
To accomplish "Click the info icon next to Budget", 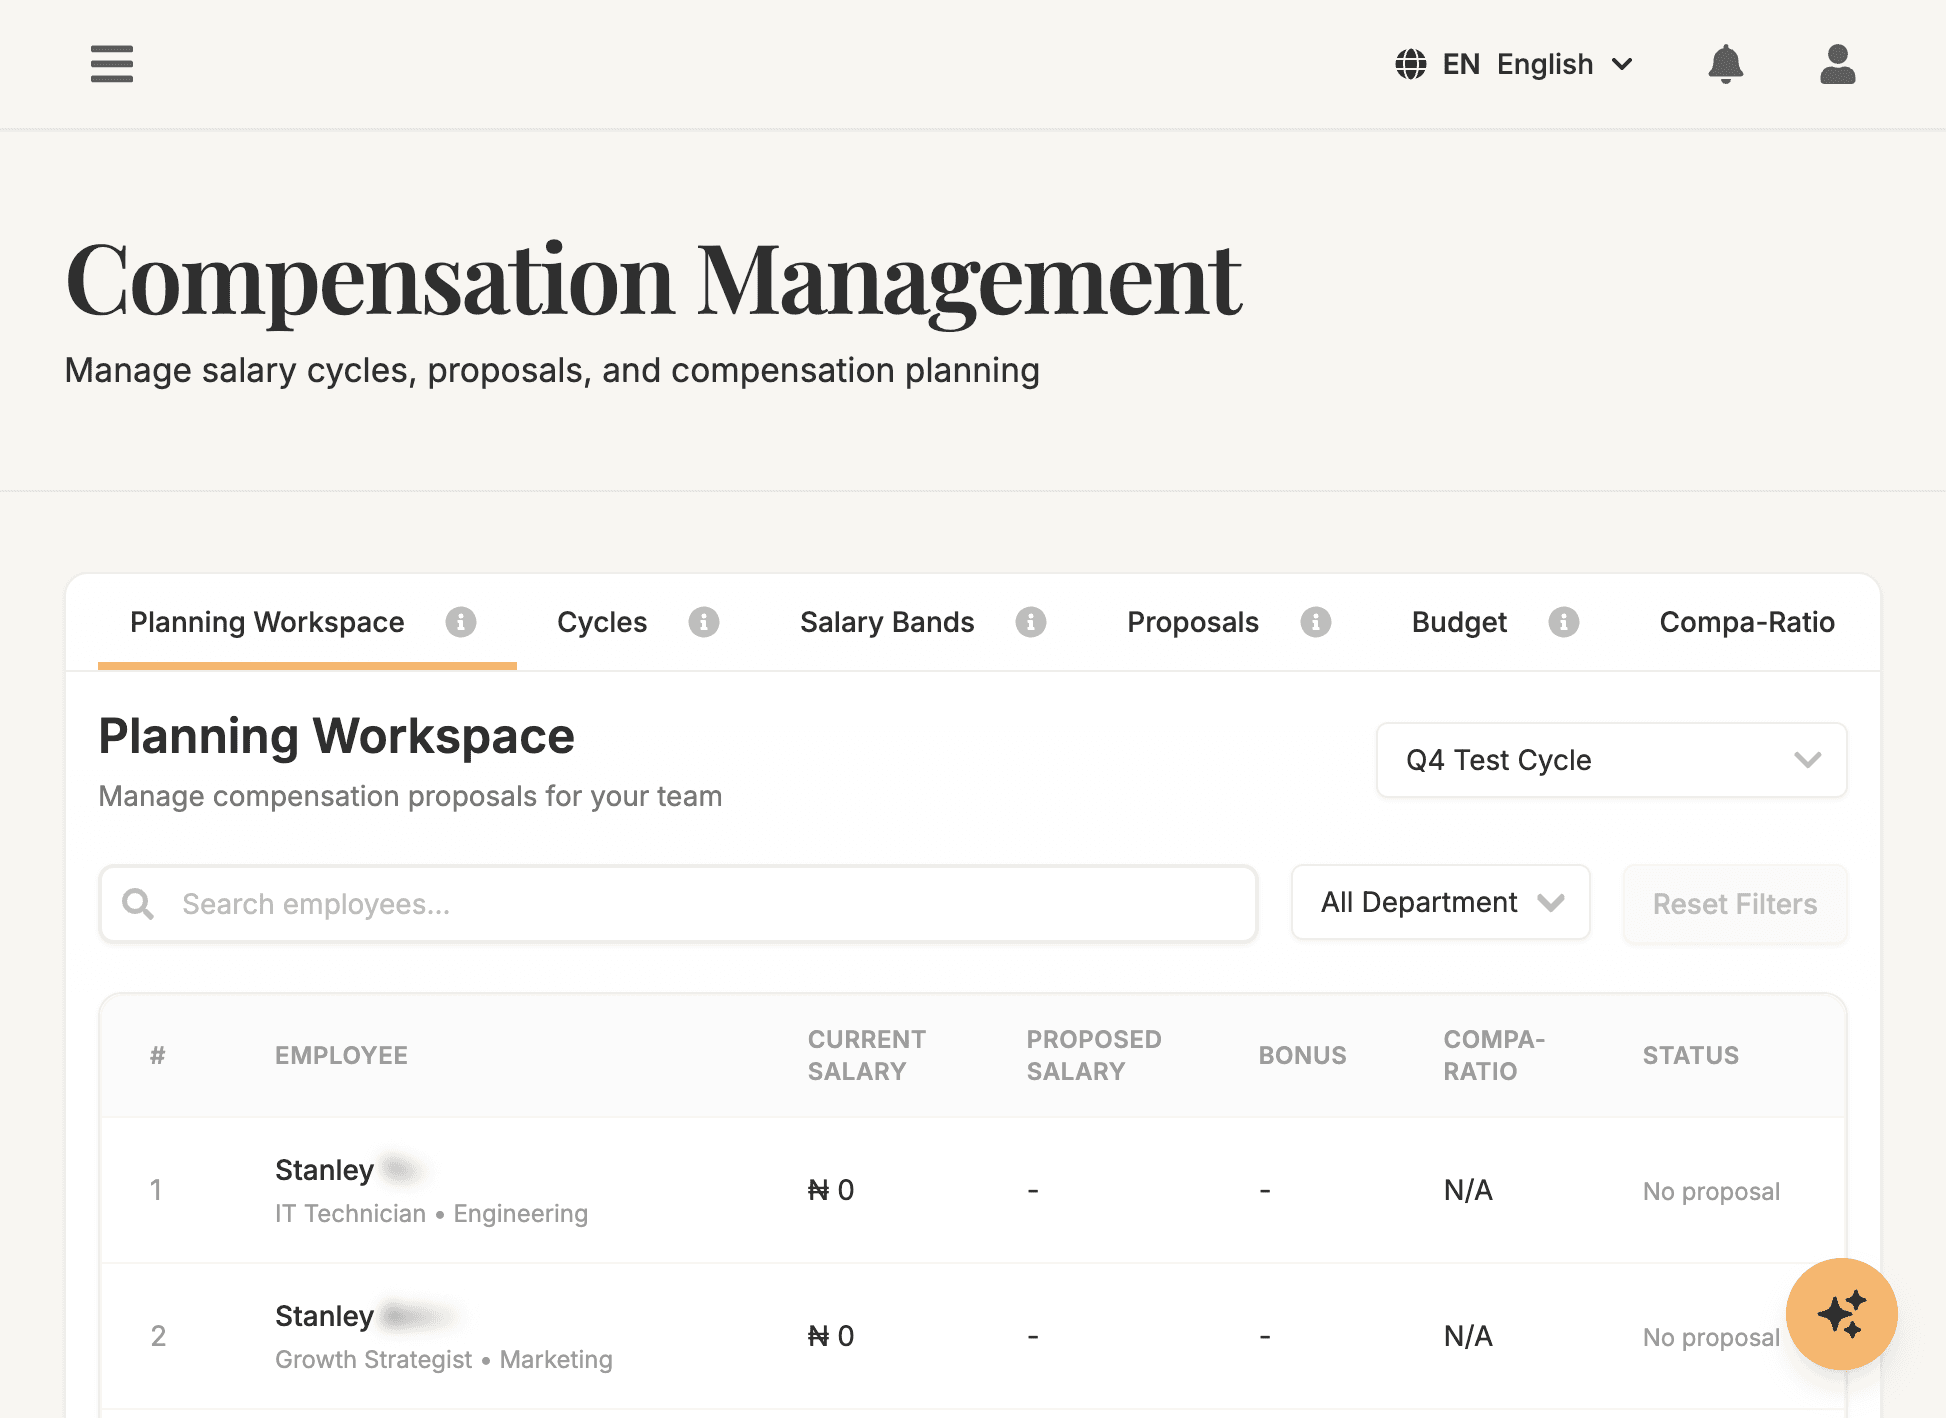I will pos(1564,622).
